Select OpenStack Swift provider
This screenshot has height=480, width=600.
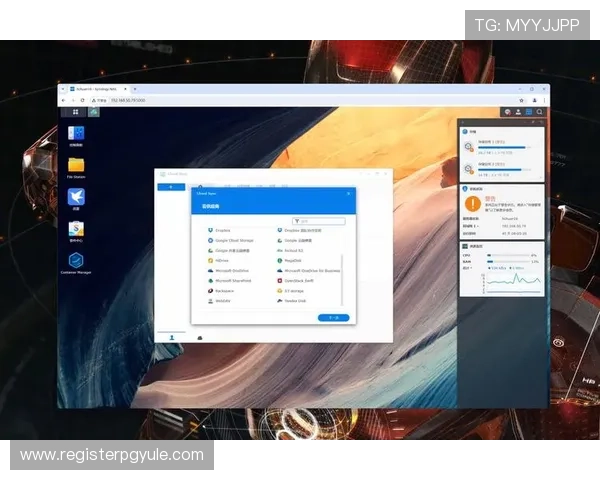tap(295, 281)
